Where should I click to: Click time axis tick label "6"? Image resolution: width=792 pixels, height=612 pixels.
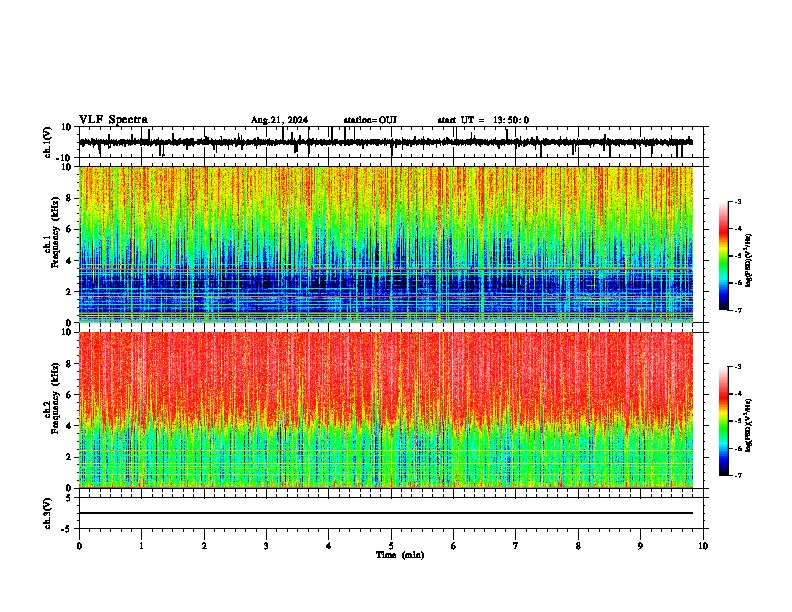(454, 546)
